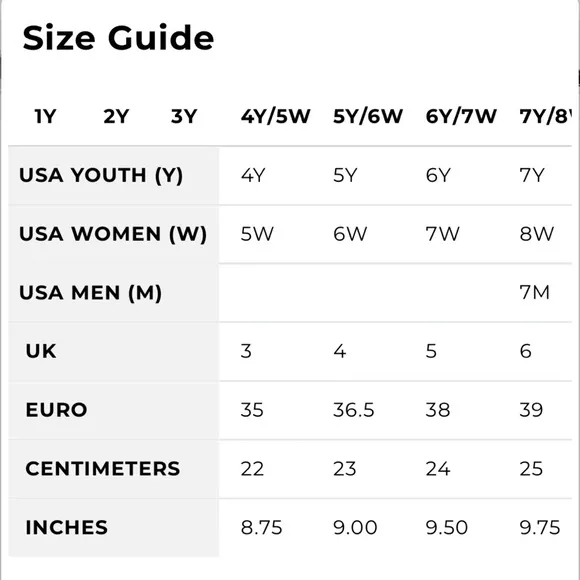Select the 6Y/7W size column header
Screen dimensions: 580x580
pos(461,117)
